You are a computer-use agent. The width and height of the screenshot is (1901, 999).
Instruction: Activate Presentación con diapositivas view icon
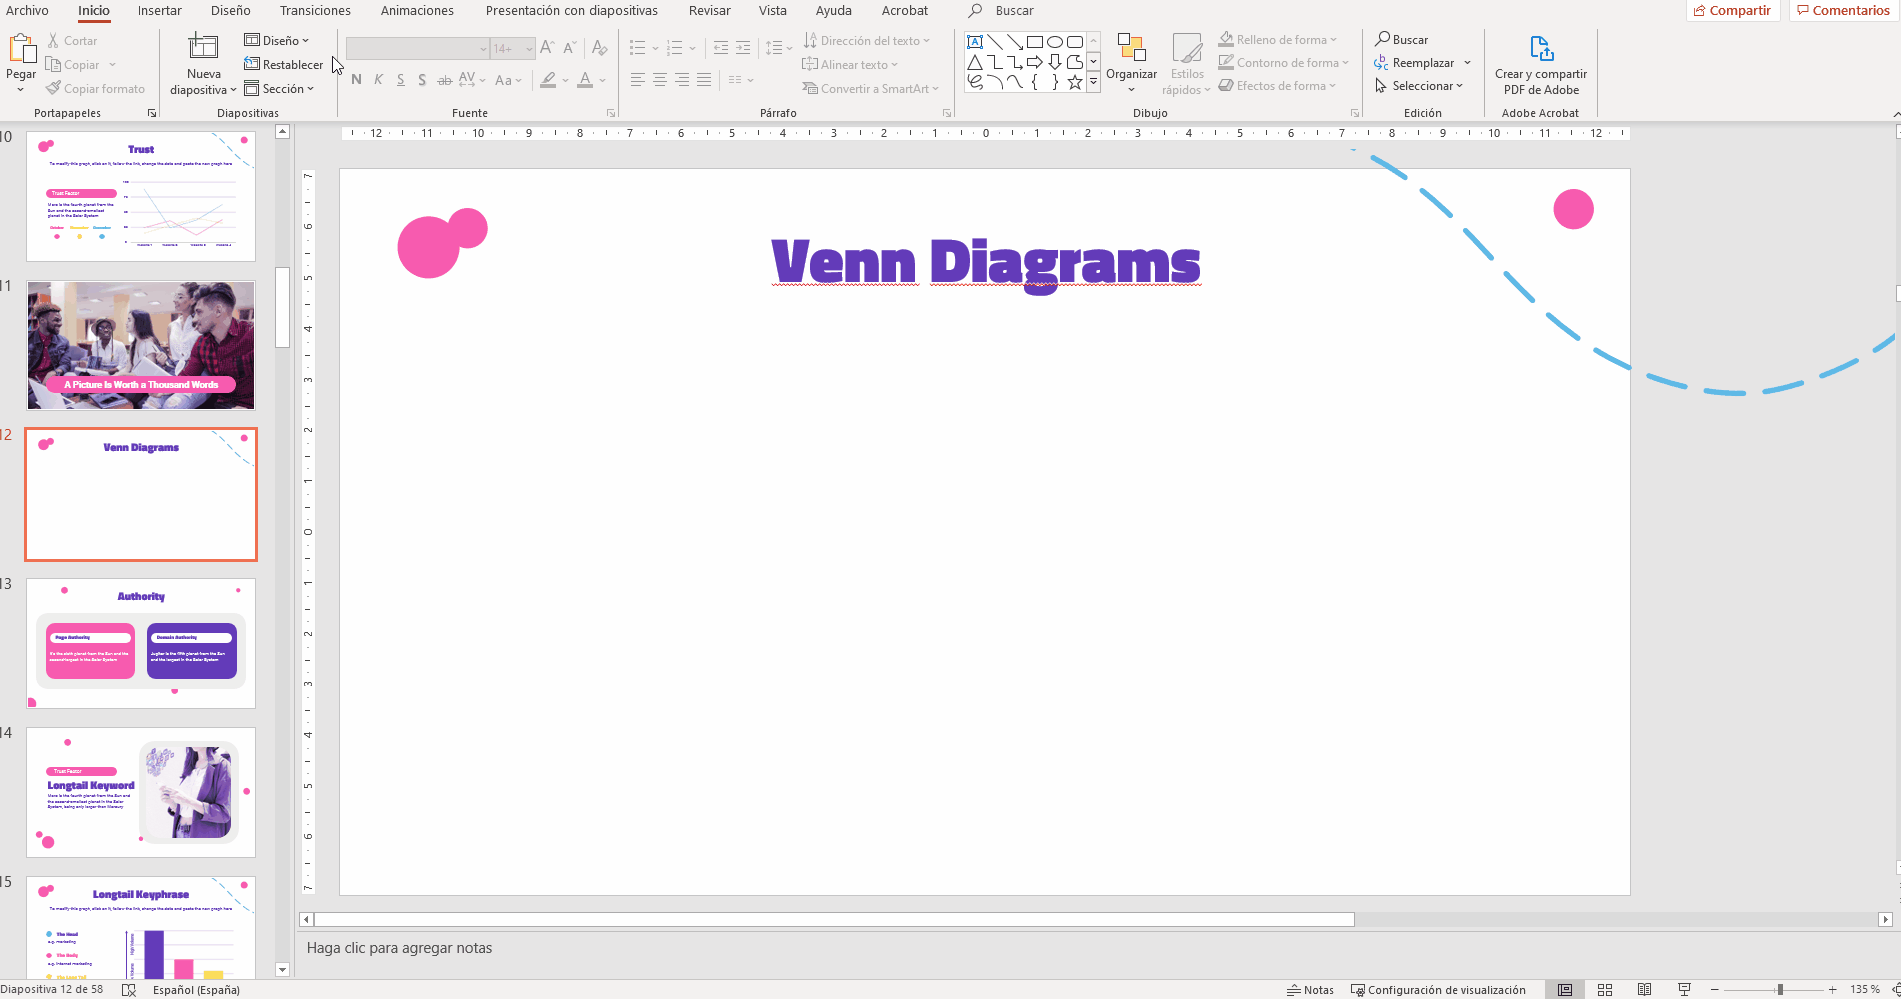click(1683, 989)
